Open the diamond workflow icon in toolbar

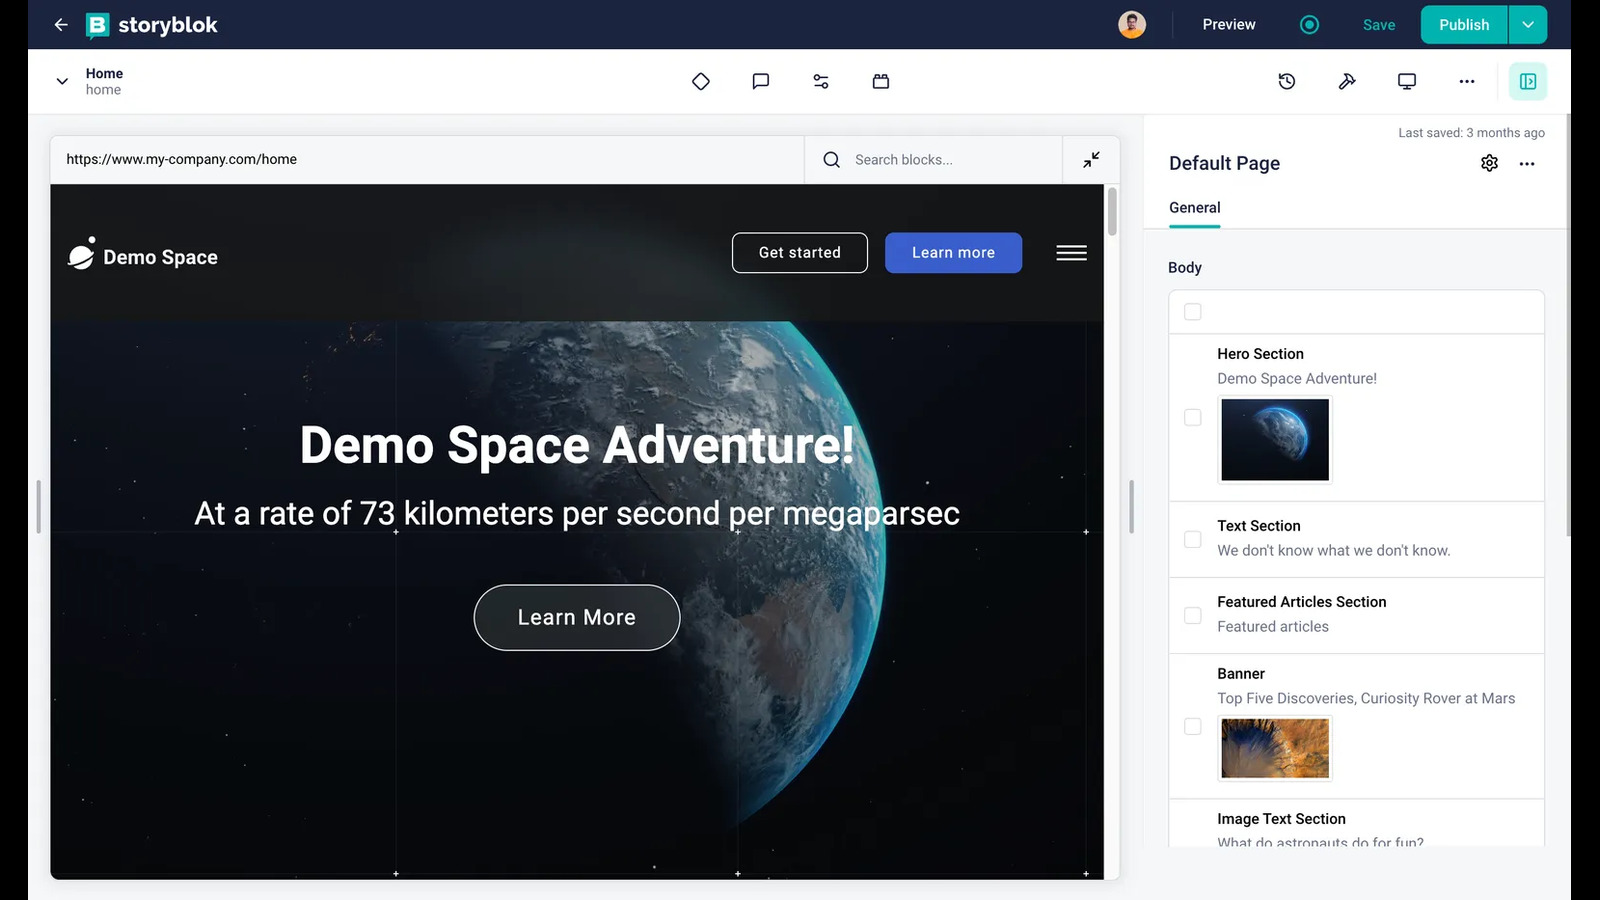click(x=701, y=81)
